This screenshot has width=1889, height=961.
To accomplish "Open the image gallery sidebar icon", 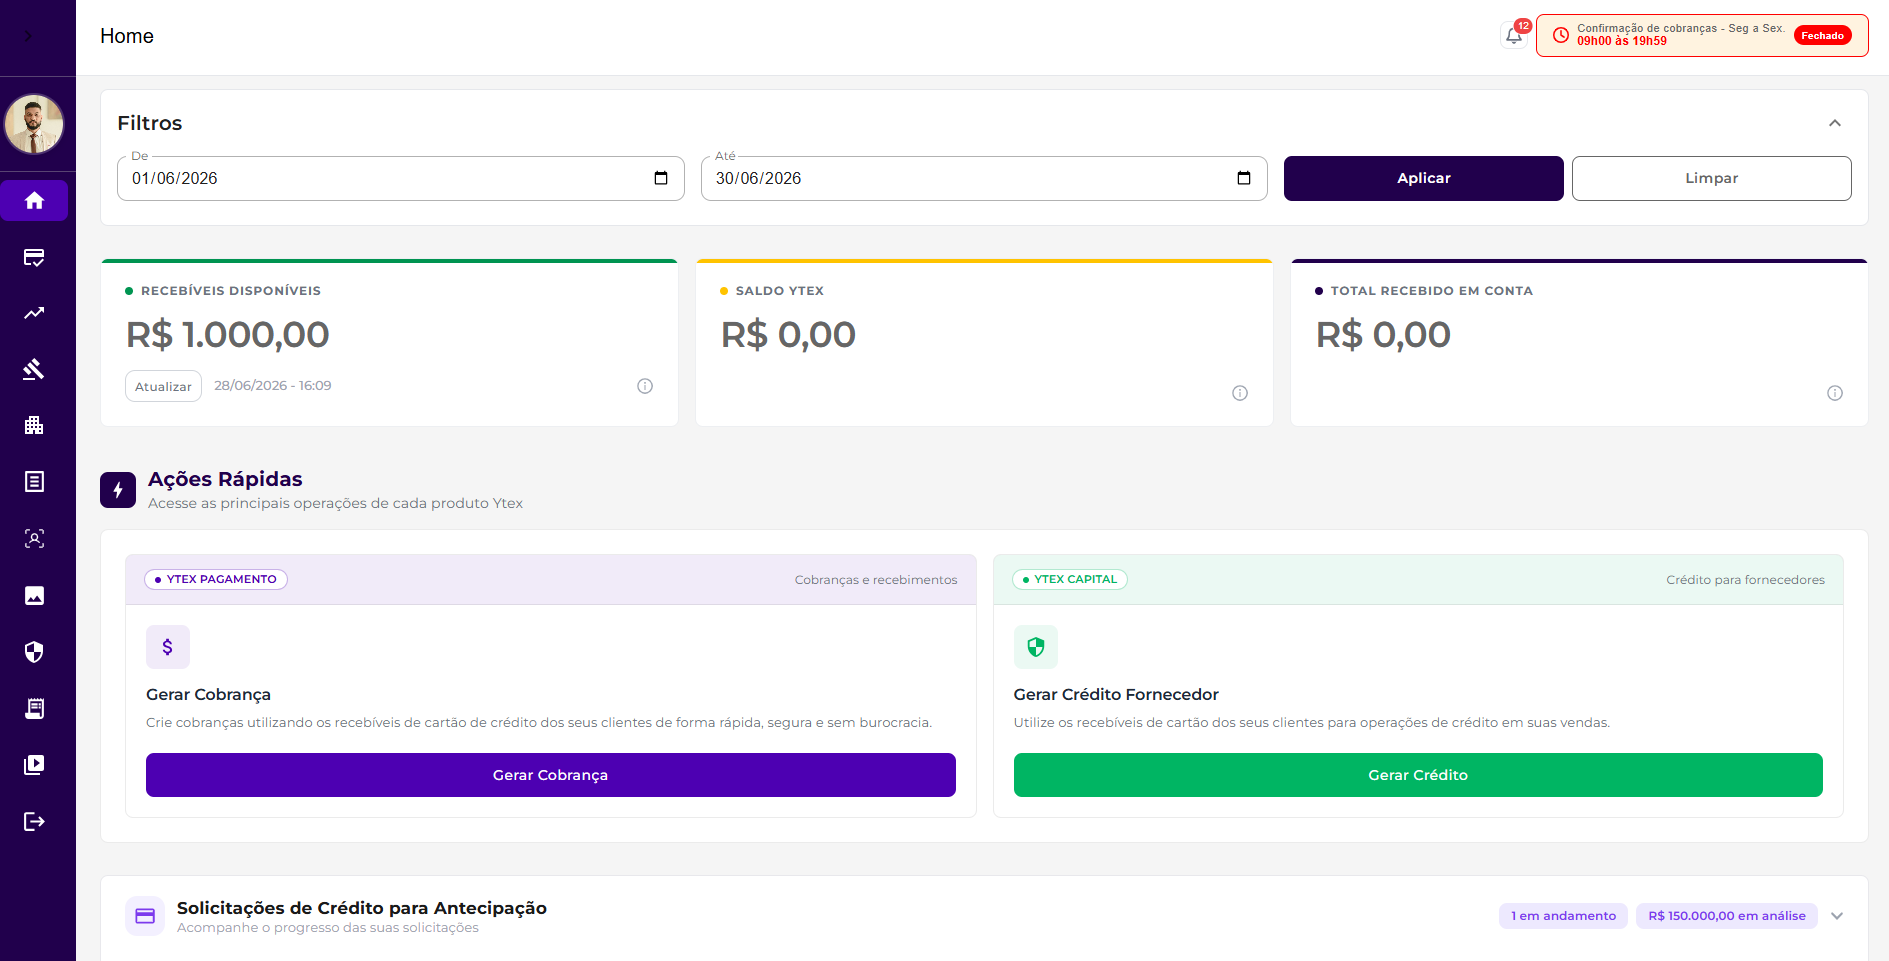I will point(34,596).
